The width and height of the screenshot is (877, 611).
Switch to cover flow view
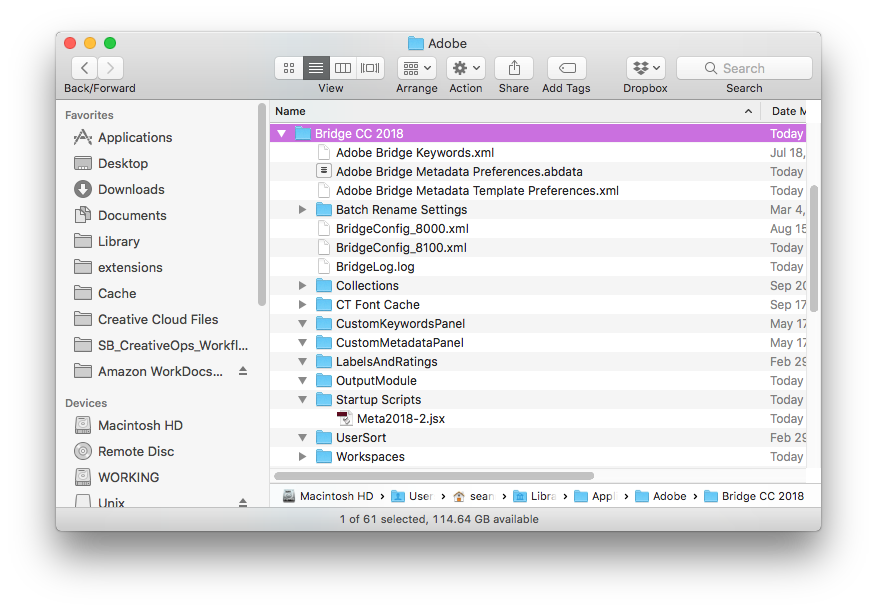(370, 68)
